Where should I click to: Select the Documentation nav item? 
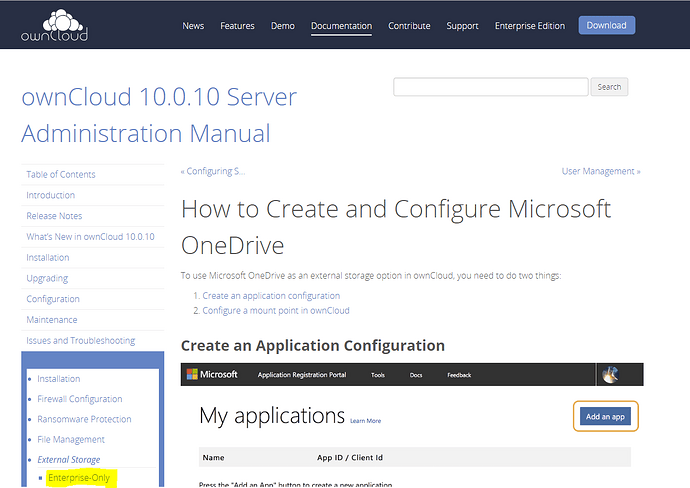341,26
